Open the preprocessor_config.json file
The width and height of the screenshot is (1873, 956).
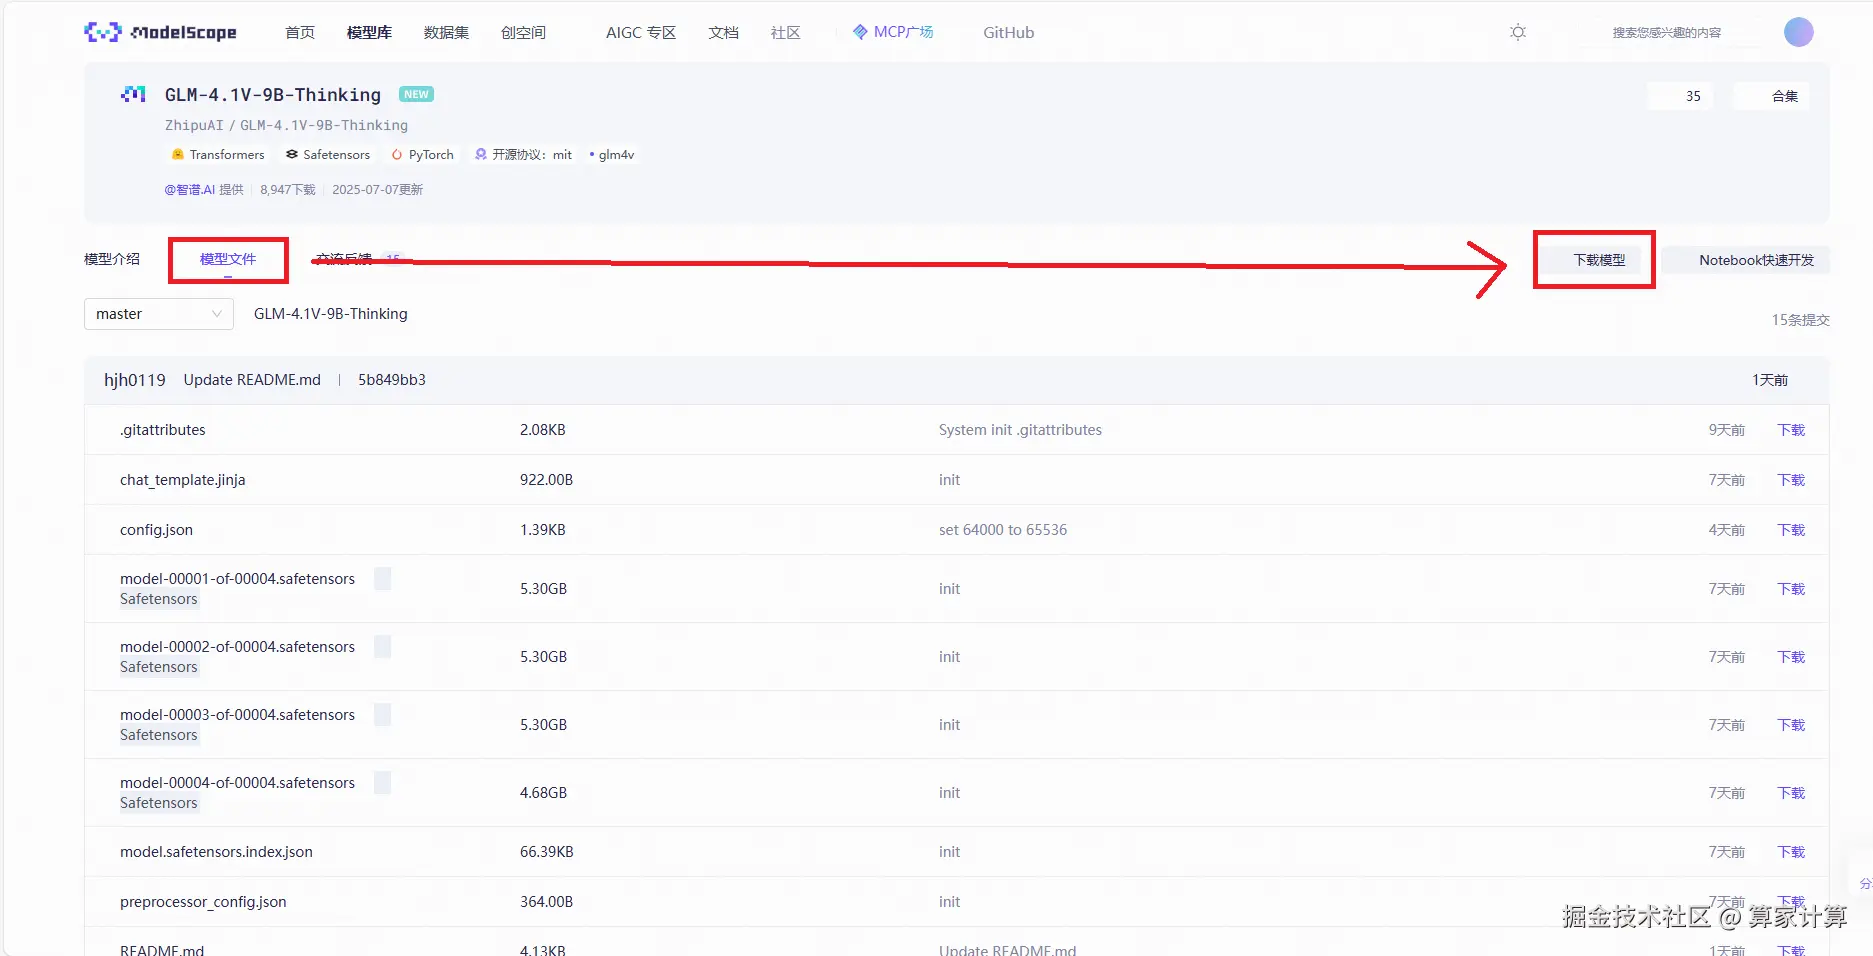click(203, 902)
